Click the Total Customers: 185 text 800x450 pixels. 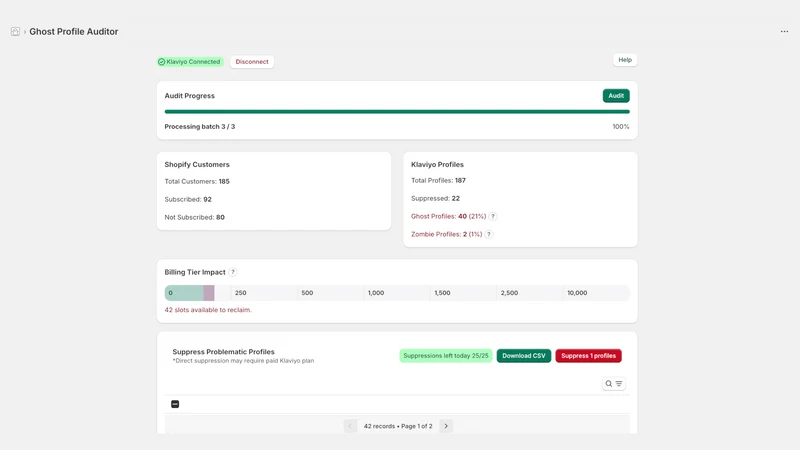click(197, 181)
